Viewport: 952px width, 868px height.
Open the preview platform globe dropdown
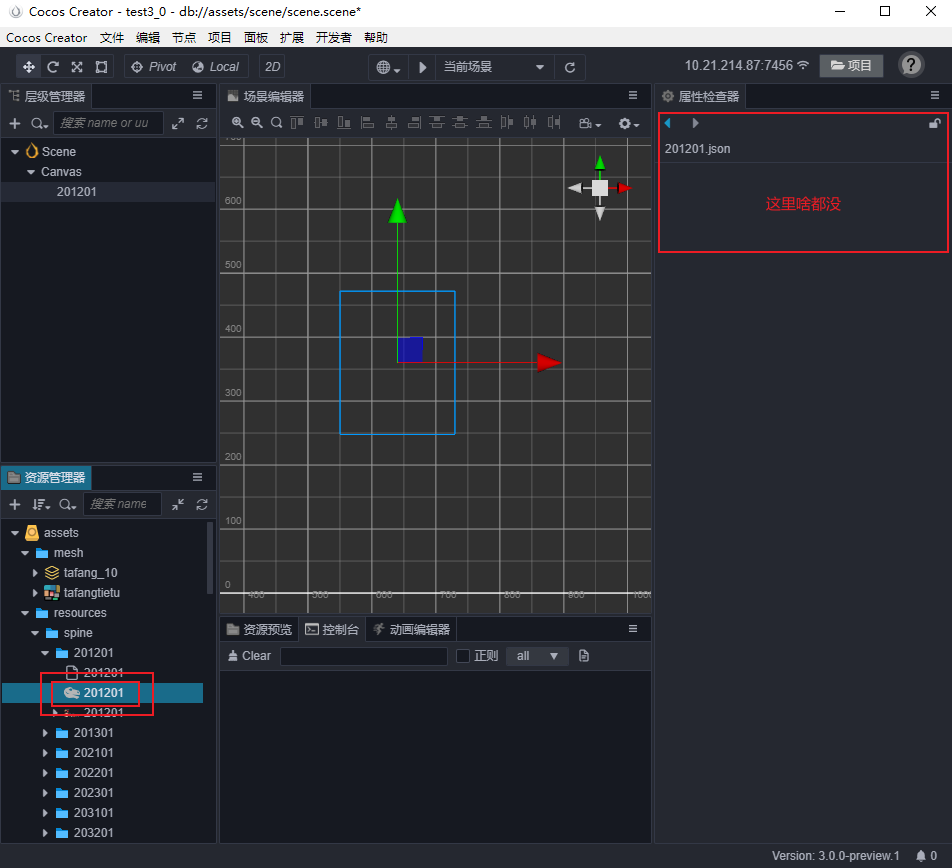(x=389, y=67)
